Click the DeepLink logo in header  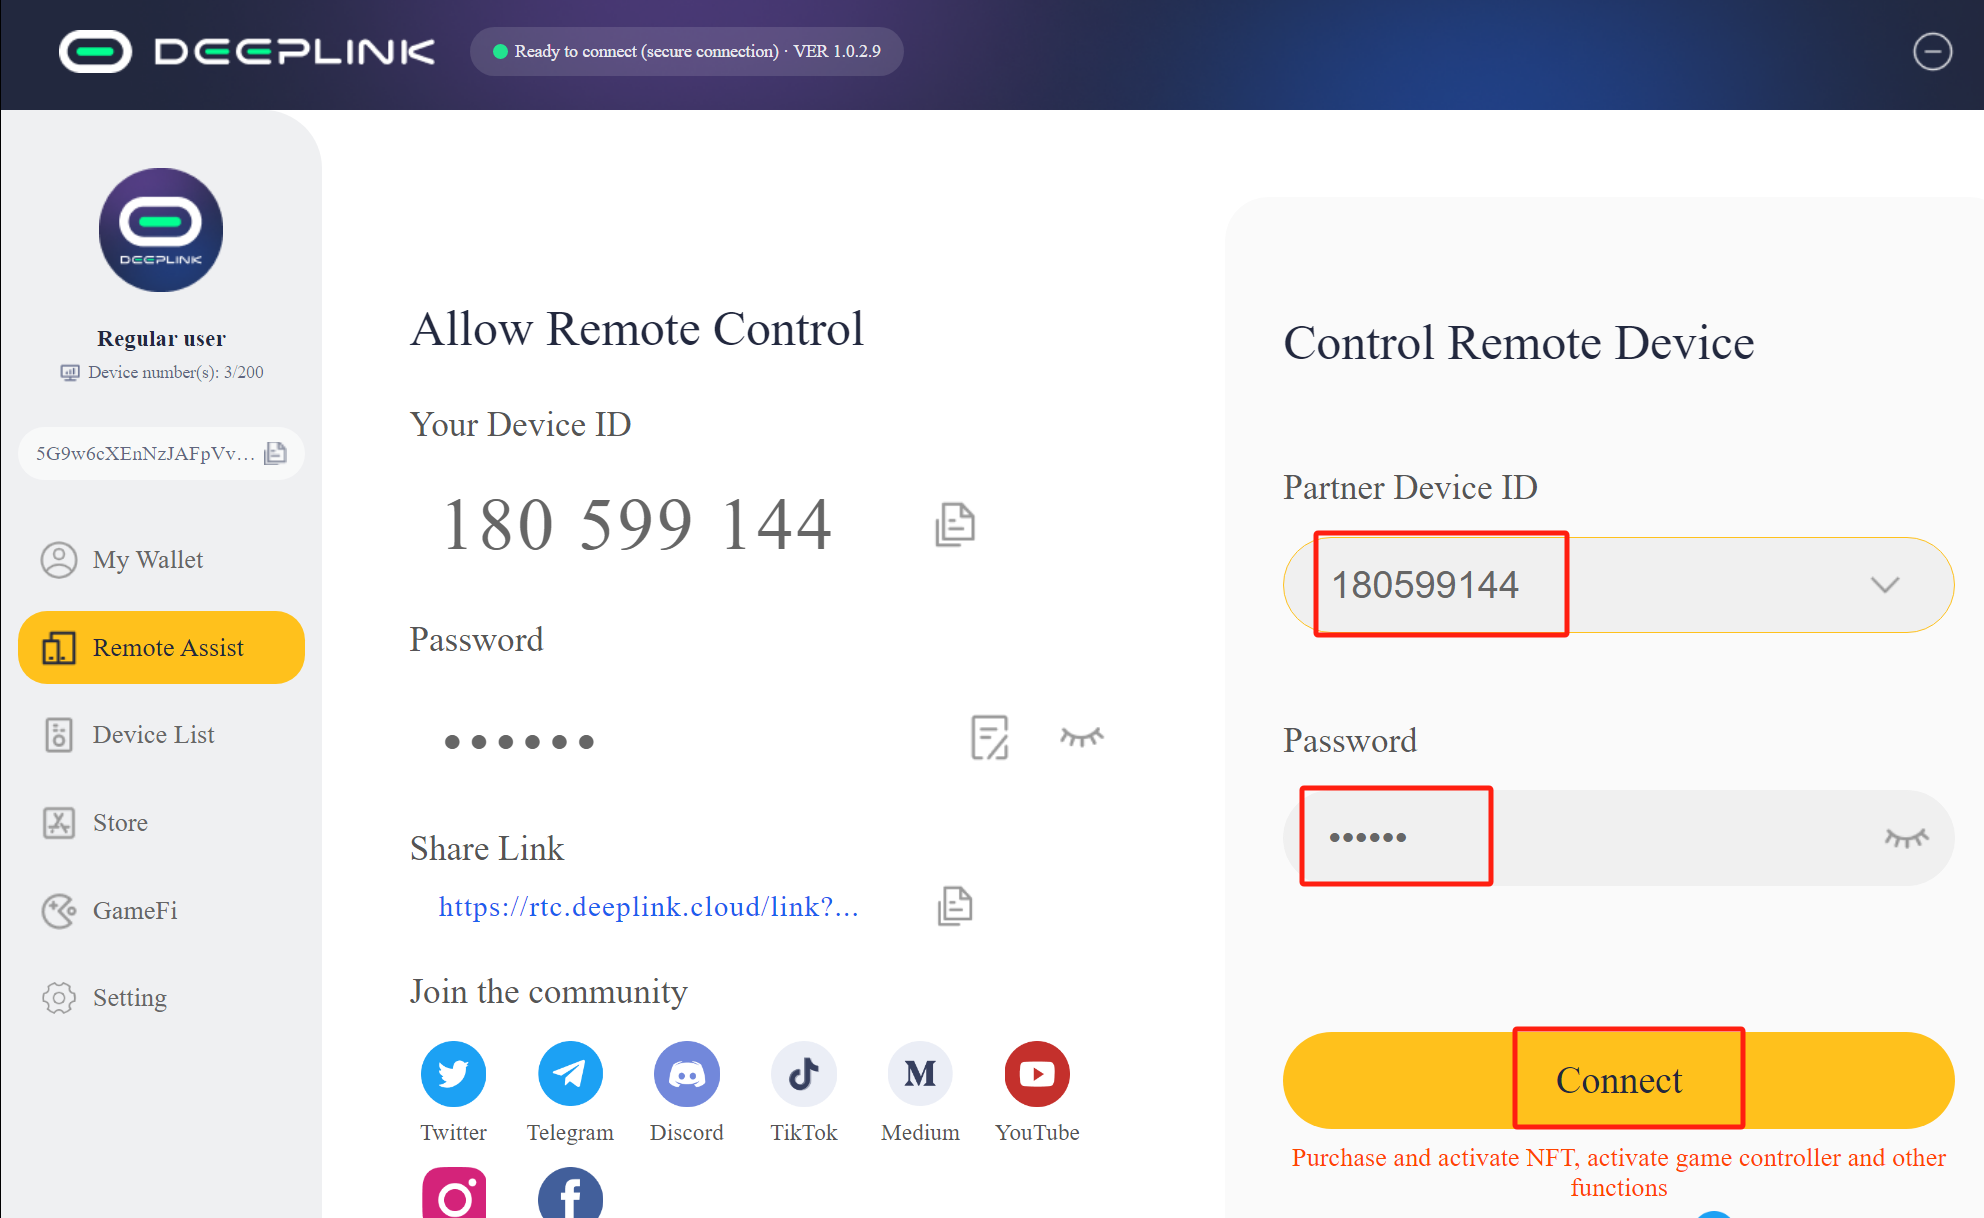coord(247,51)
